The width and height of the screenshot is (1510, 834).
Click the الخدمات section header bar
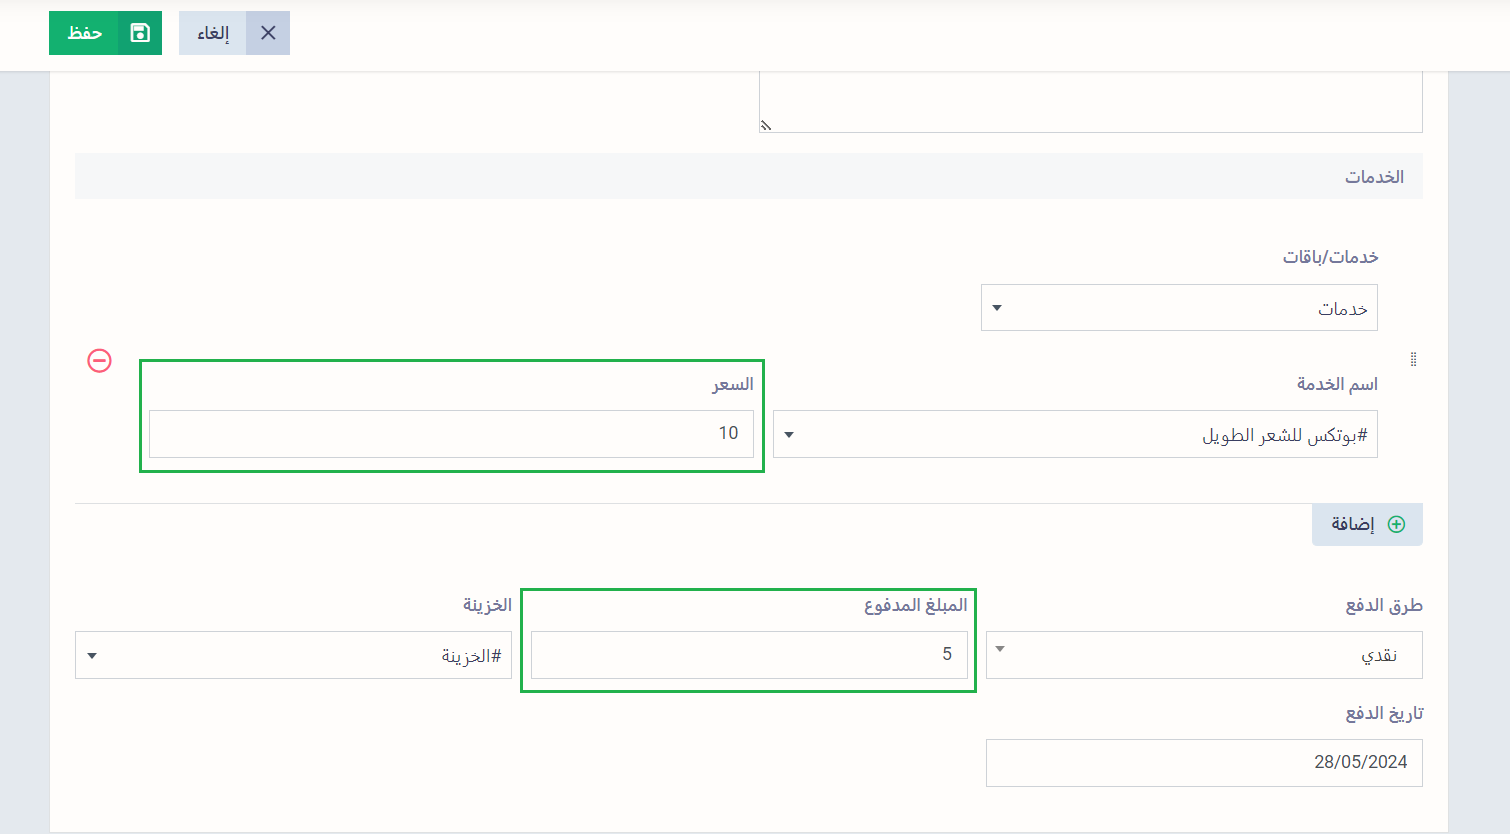(749, 176)
